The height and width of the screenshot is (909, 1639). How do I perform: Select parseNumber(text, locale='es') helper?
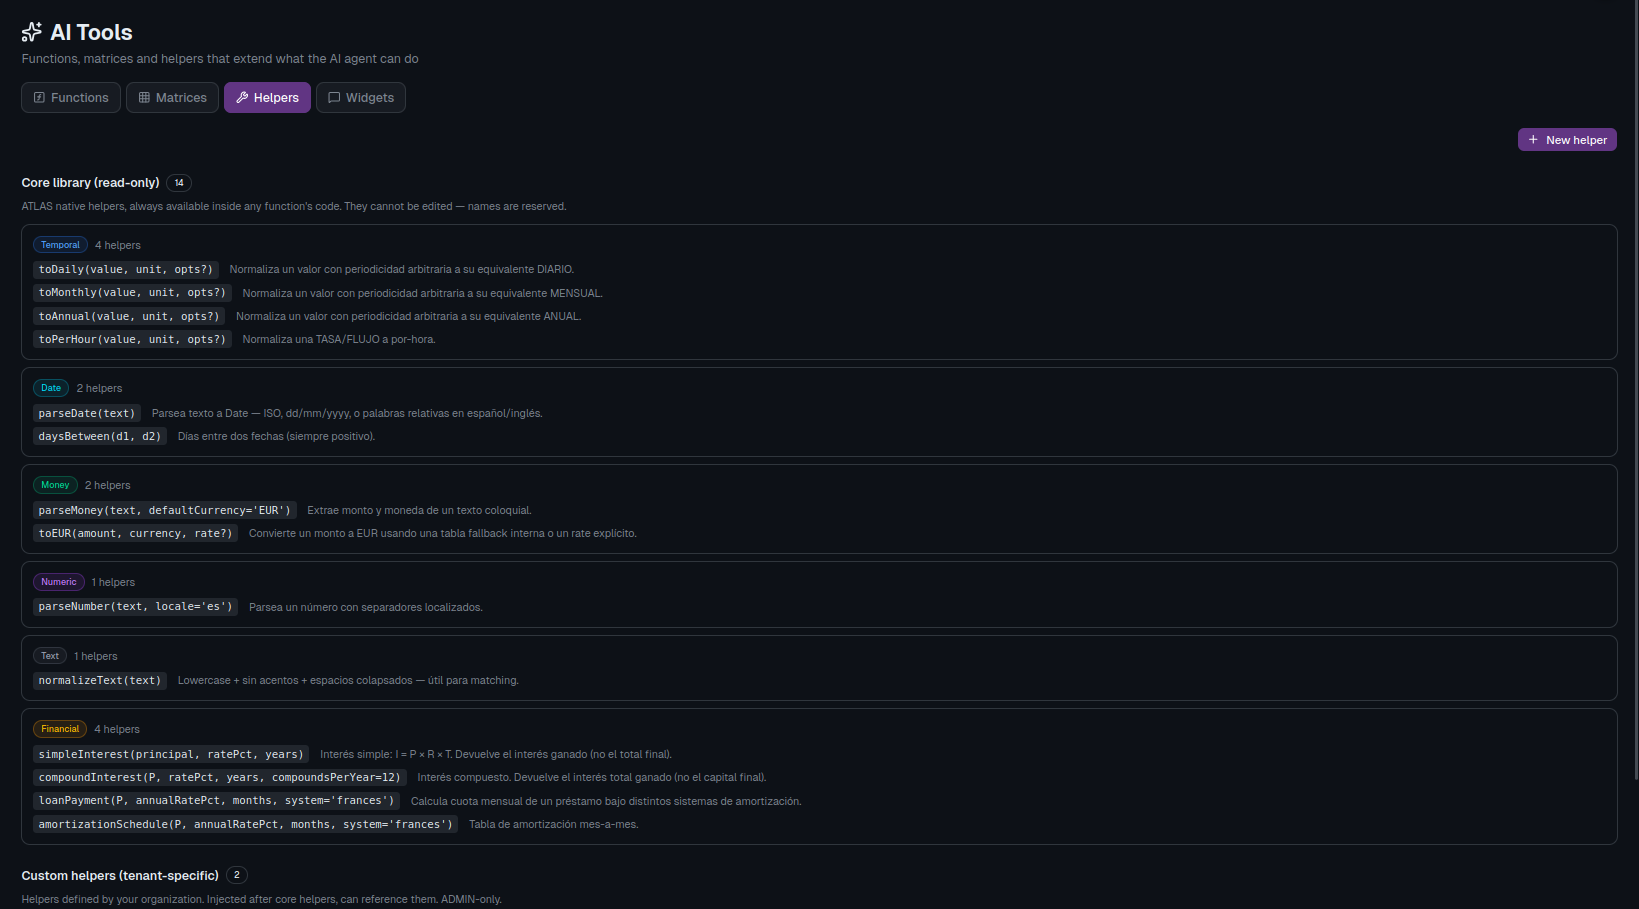(x=135, y=607)
